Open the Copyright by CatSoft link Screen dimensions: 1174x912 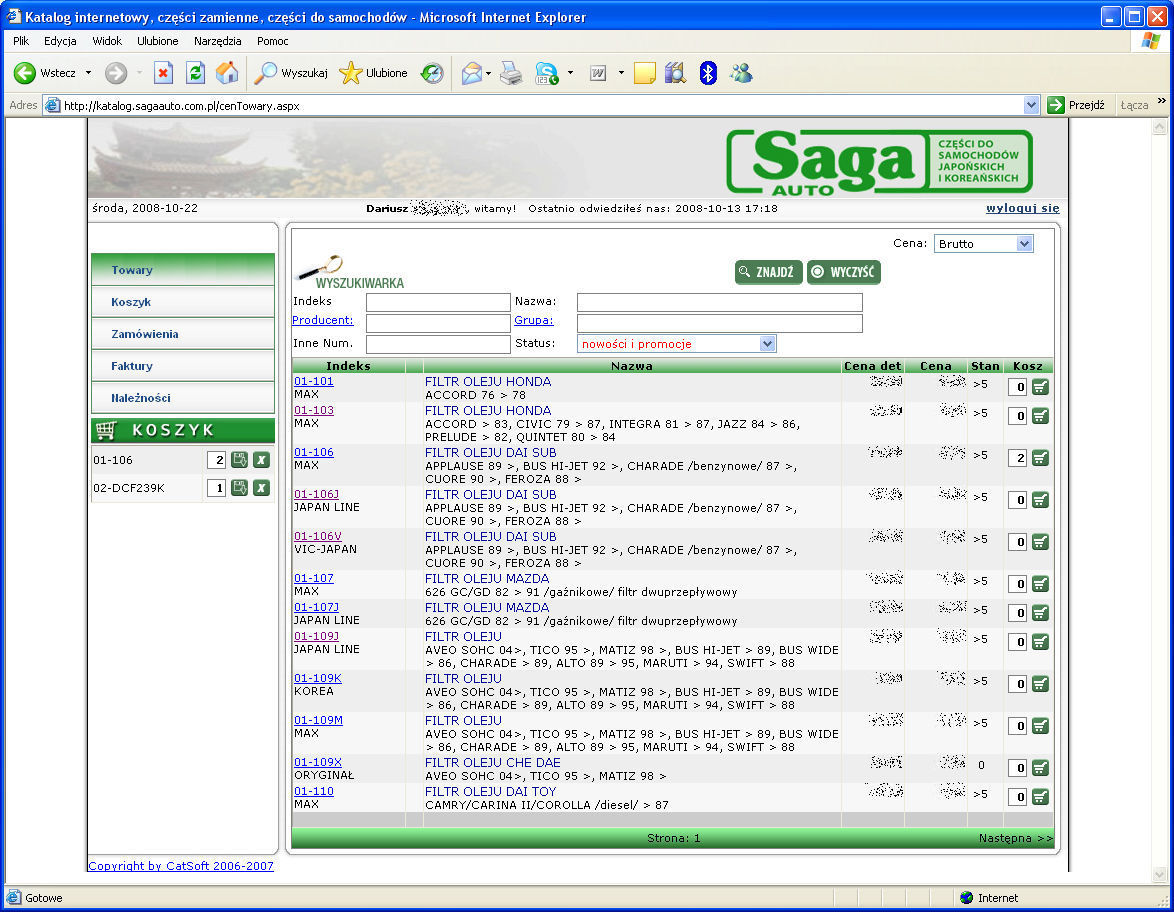[x=180, y=866]
